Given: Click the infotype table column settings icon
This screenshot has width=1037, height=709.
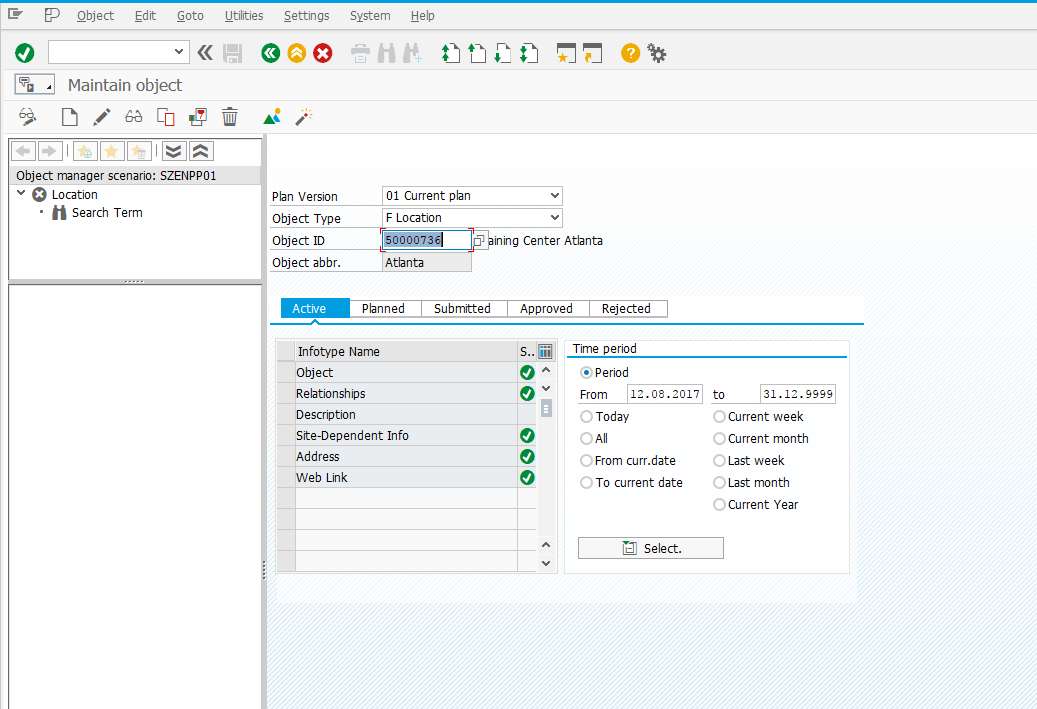Looking at the screenshot, I should coord(546,351).
